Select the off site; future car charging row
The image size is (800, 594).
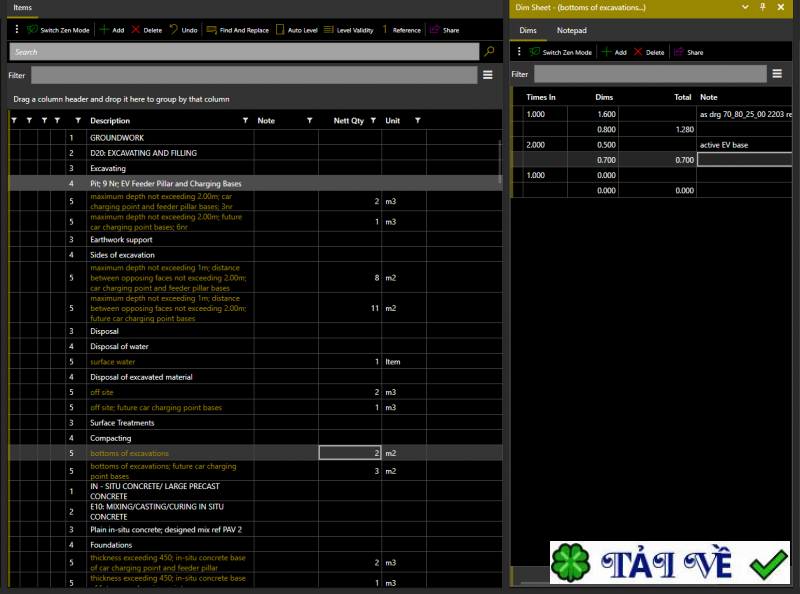click(x=255, y=408)
